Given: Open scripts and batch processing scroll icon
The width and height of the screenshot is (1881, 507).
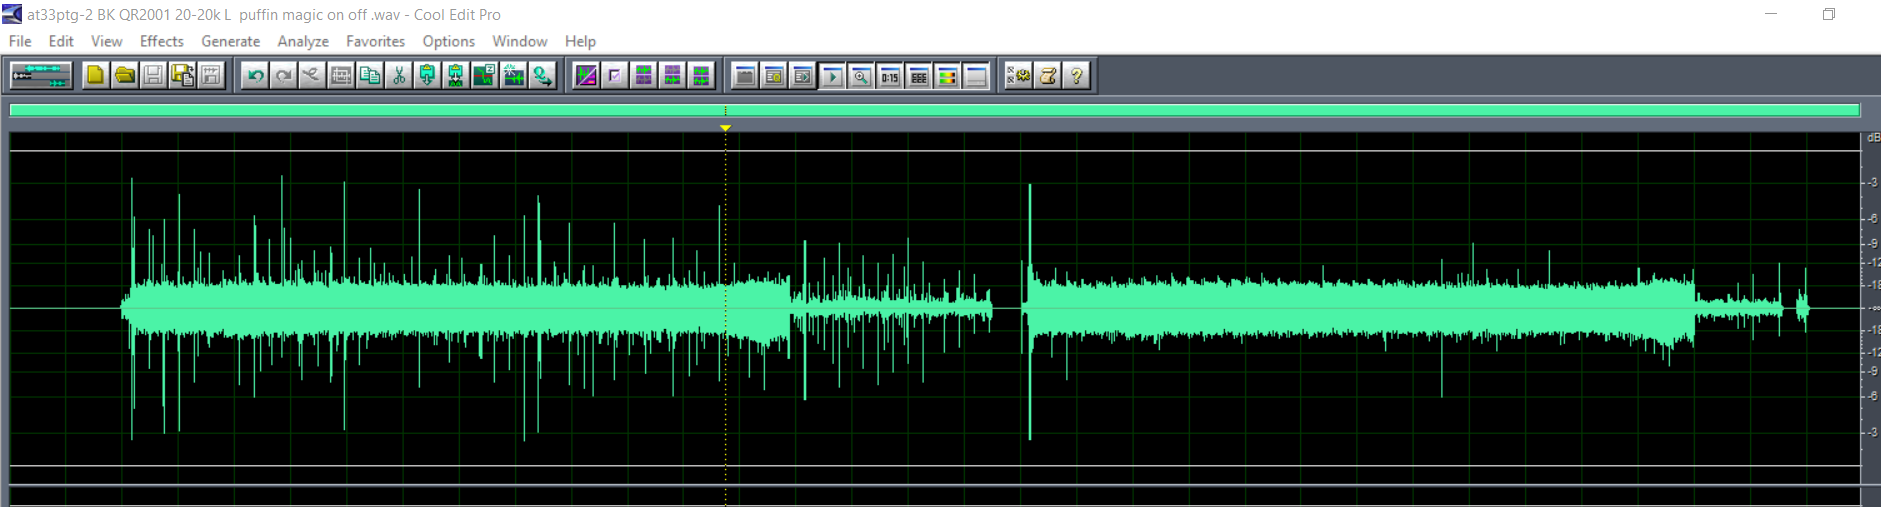Looking at the screenshot, I should (1048, 76).
